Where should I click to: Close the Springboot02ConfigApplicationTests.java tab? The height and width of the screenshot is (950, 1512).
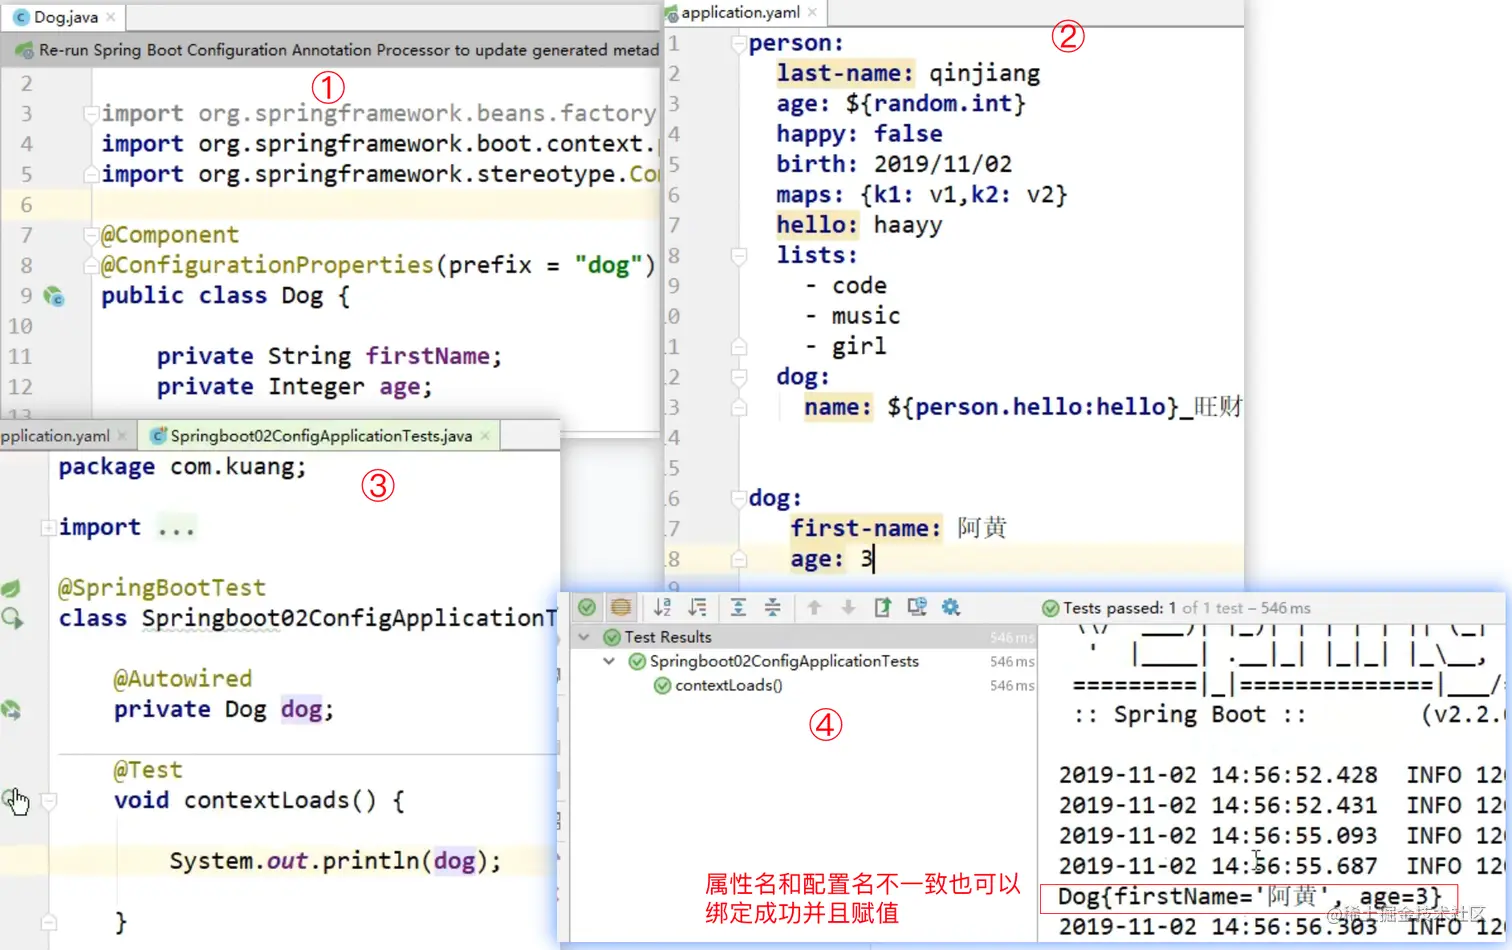click(485, 436)
